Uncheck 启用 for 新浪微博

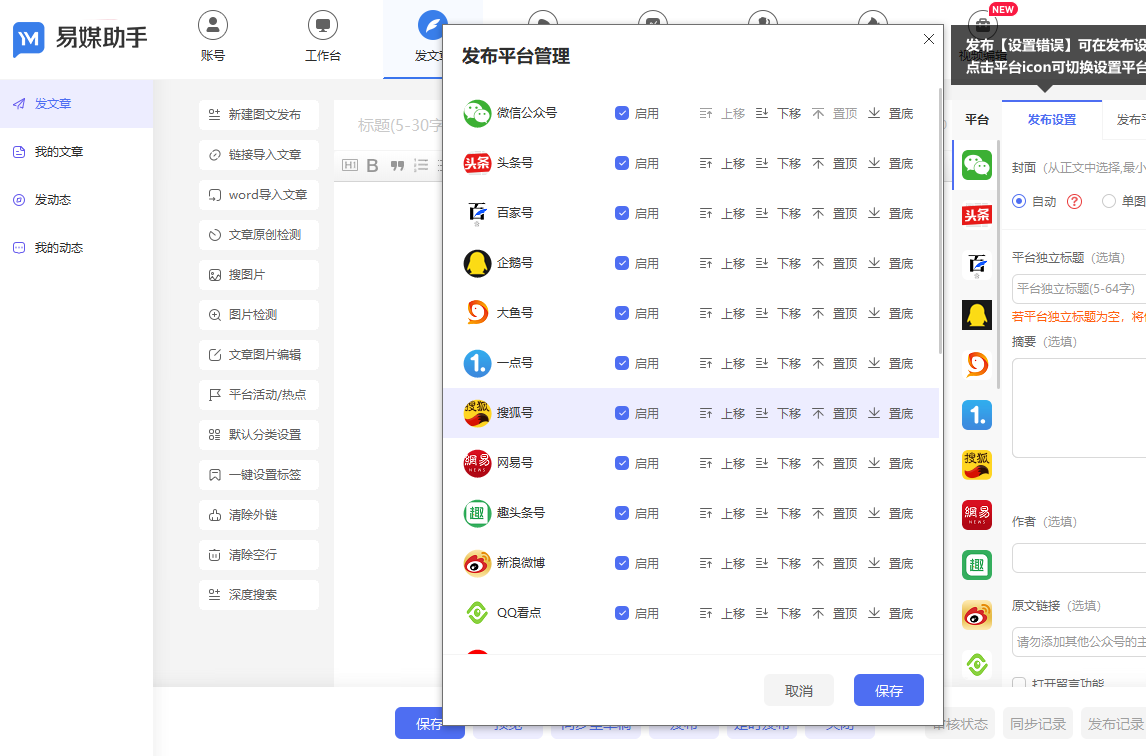point(622,563)
